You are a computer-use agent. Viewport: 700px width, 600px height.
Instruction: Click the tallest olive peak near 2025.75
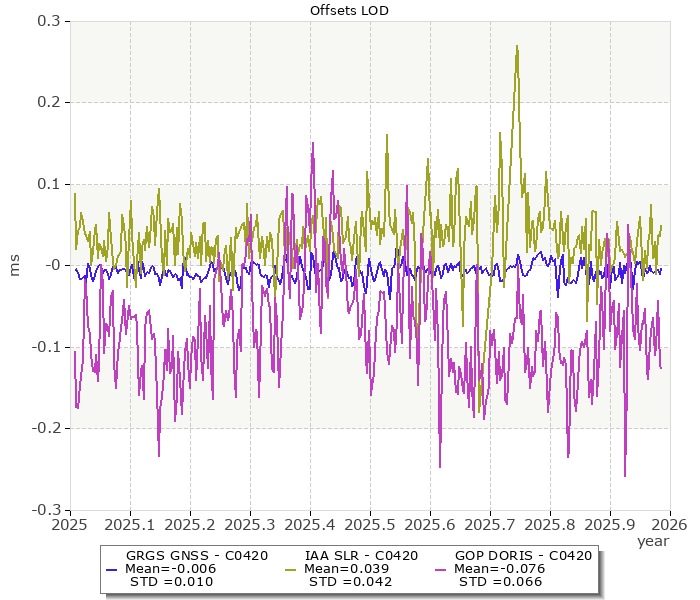[517, 47]
